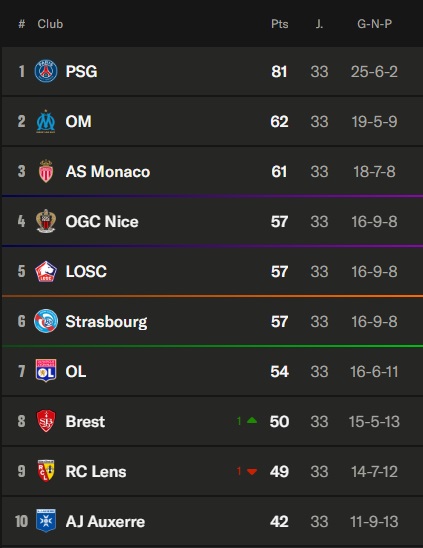Click the PSG club crest
The width and height of the screenshot is (423, 548).
point(46,71)
